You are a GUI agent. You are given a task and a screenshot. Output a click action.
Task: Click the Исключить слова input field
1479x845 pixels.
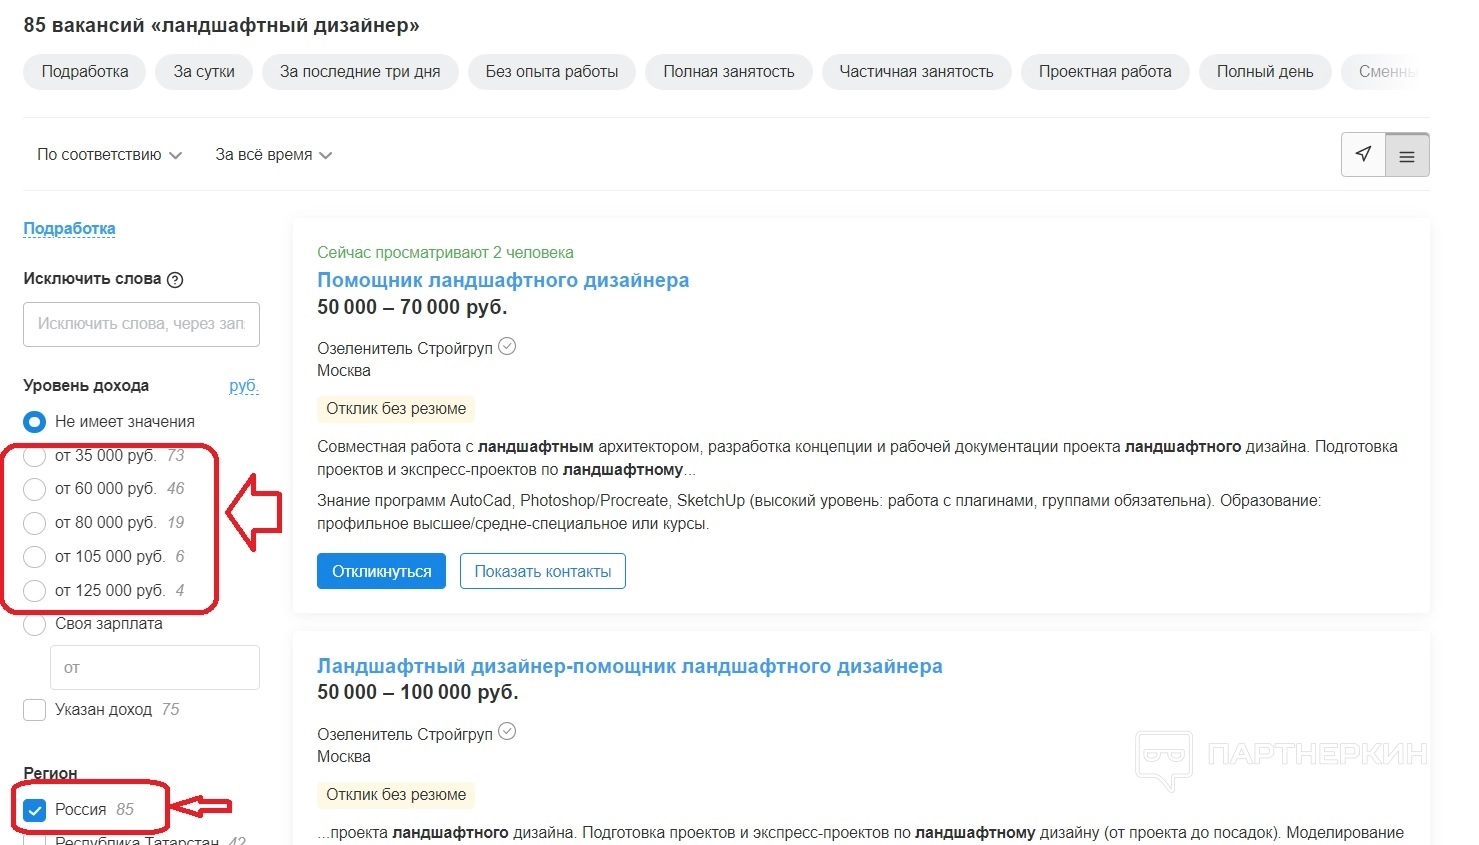click(x=141, y=324)
